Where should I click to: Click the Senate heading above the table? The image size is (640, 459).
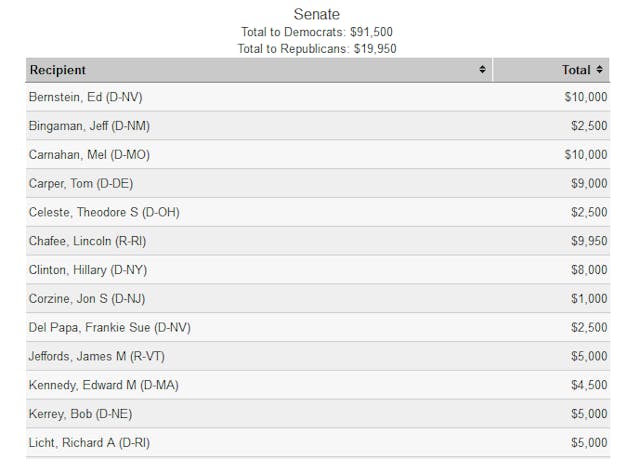pyautogui.click(x=317, y=14)
